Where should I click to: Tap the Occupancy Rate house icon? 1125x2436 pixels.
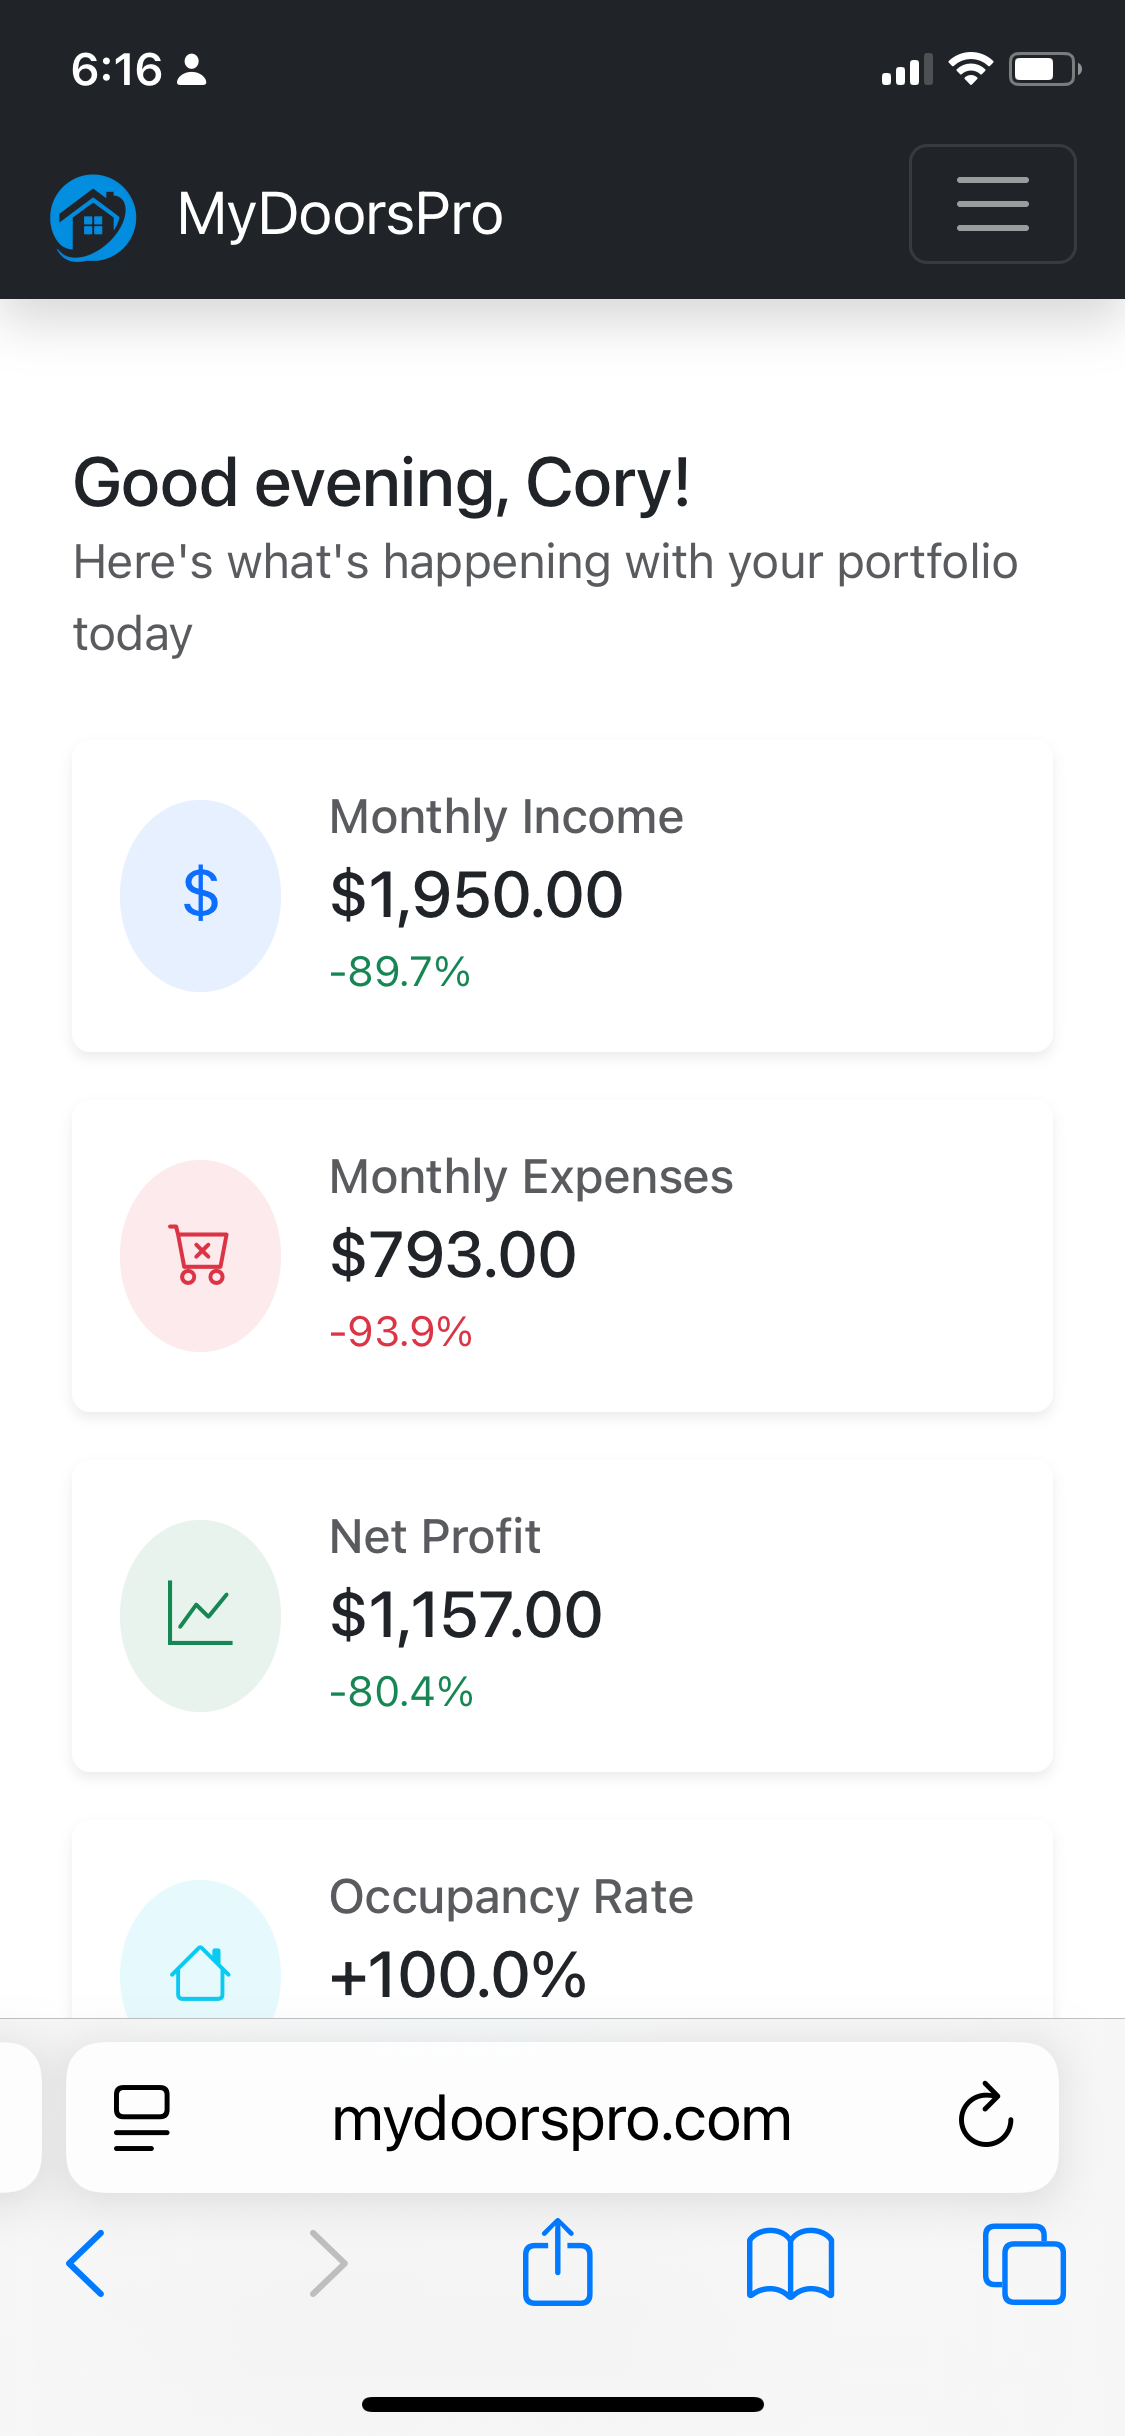200,1972
